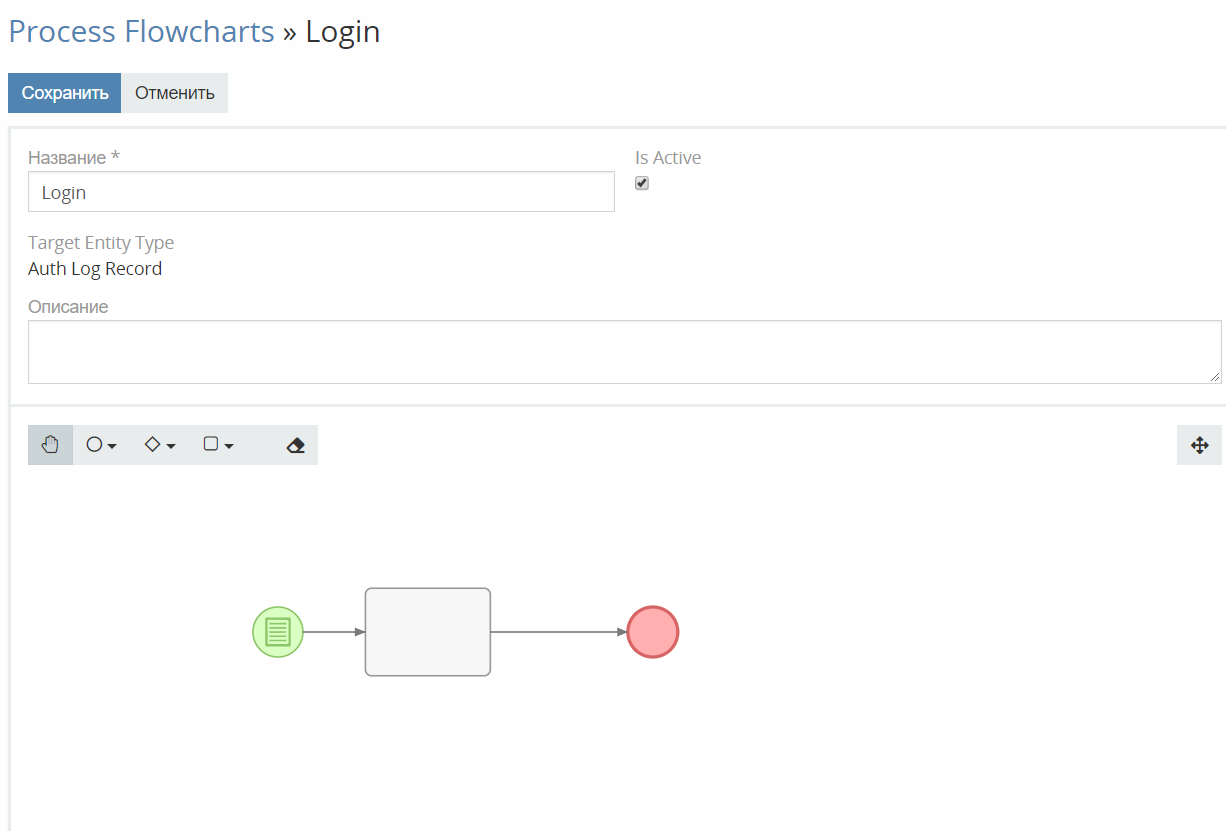Viewport: 1226px width, 831px height.
Task: Open the diamond gateways dropdown
Action: click(159, 445)
